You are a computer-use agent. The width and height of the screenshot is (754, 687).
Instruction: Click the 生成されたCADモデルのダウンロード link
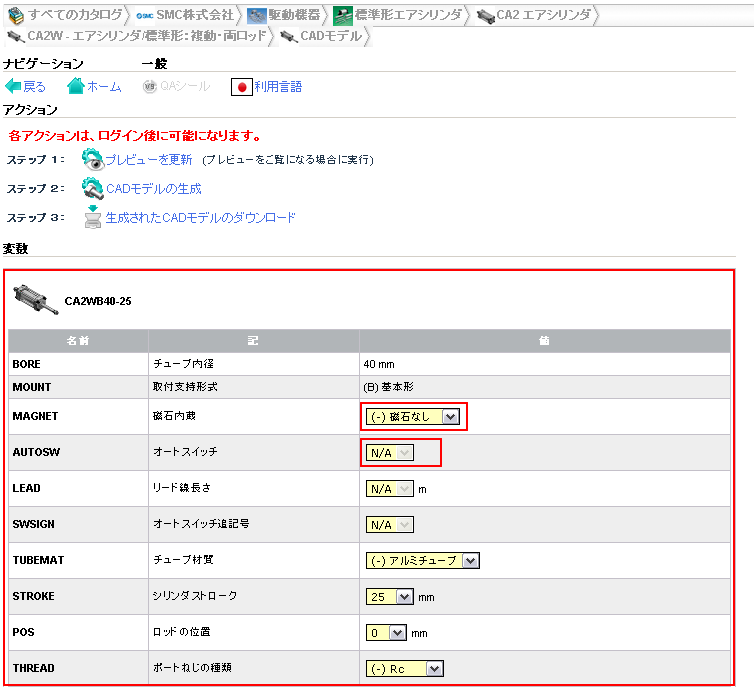[201, 217]
